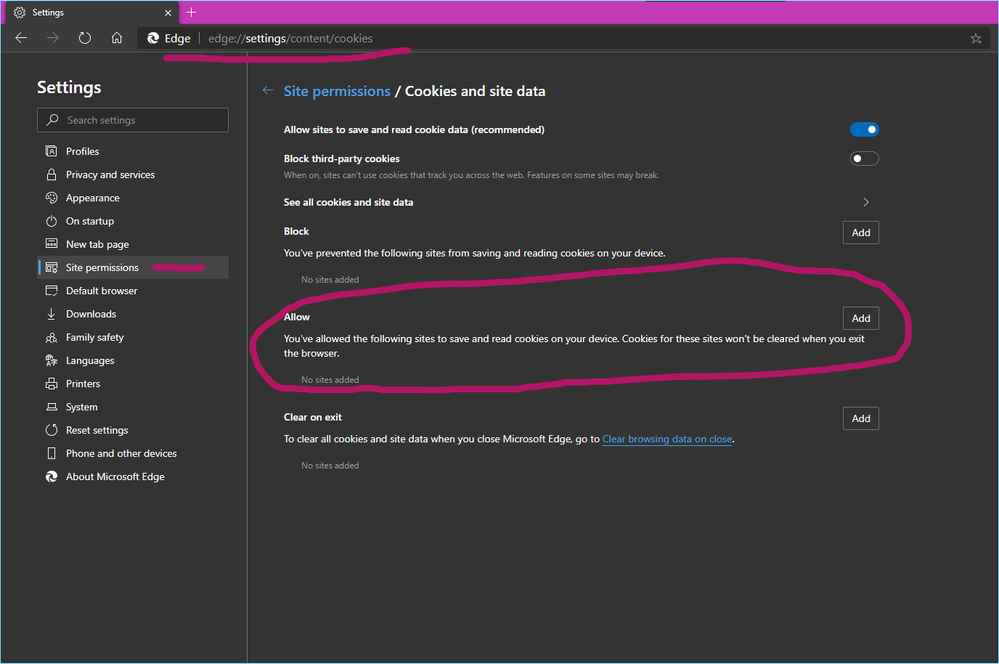
Task: Open Printers settings section
Action: coord(133,384)
